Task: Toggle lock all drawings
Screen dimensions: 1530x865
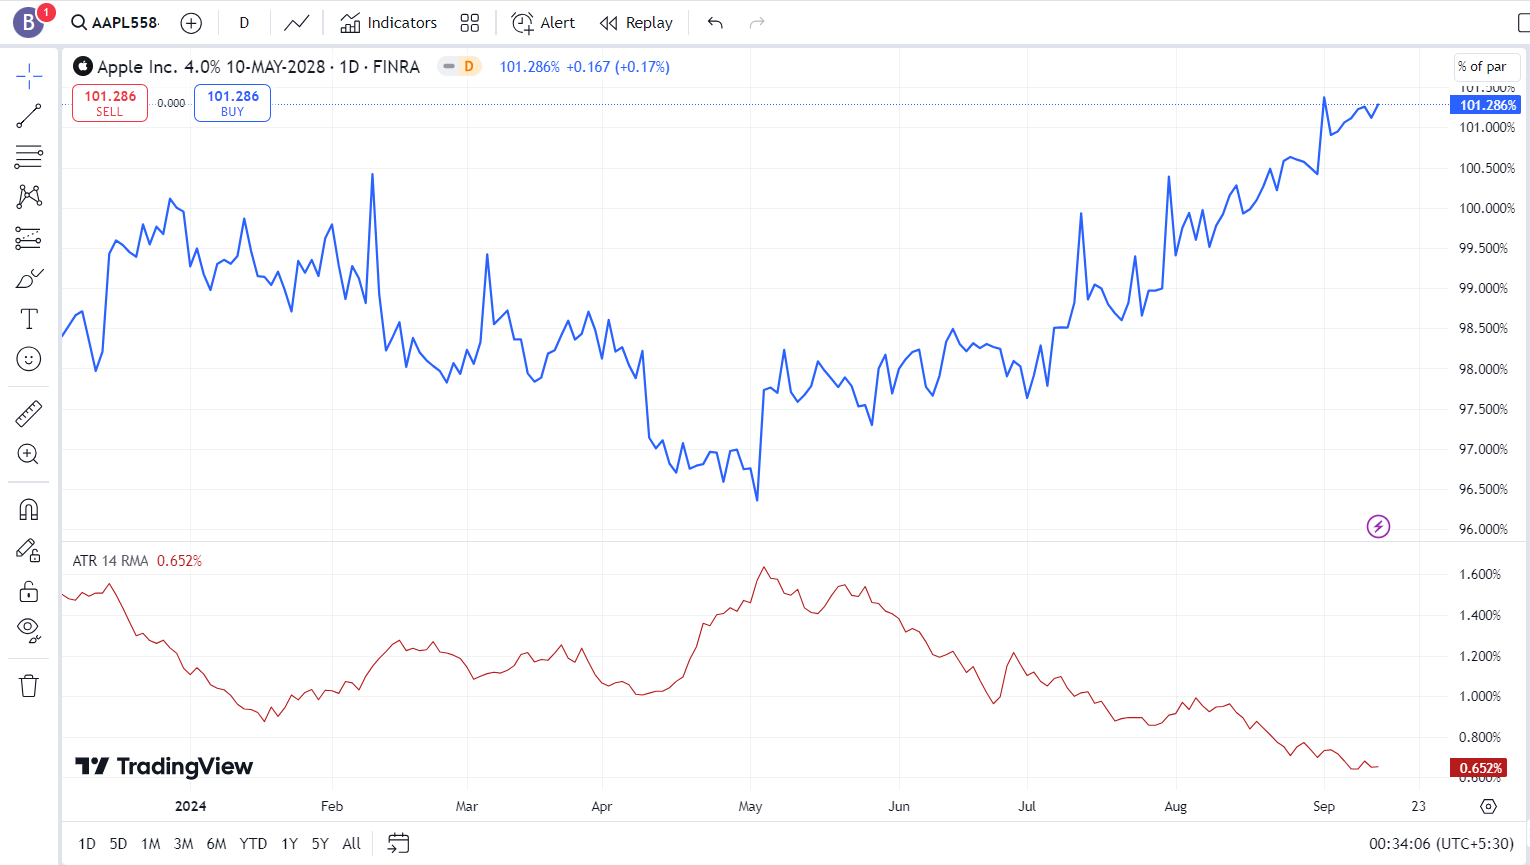Action: click(29, 591)
